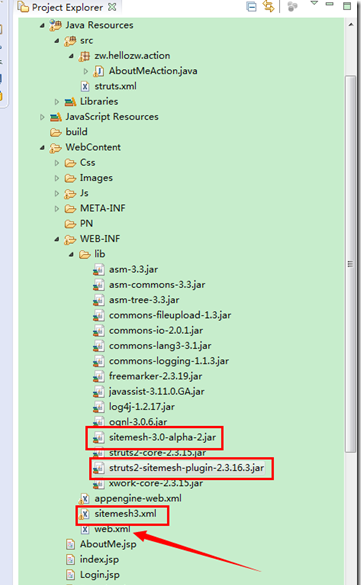The image size is (361, 585).
Task: Close the Project Explorer tab
Action: click(x=112, y=7)
